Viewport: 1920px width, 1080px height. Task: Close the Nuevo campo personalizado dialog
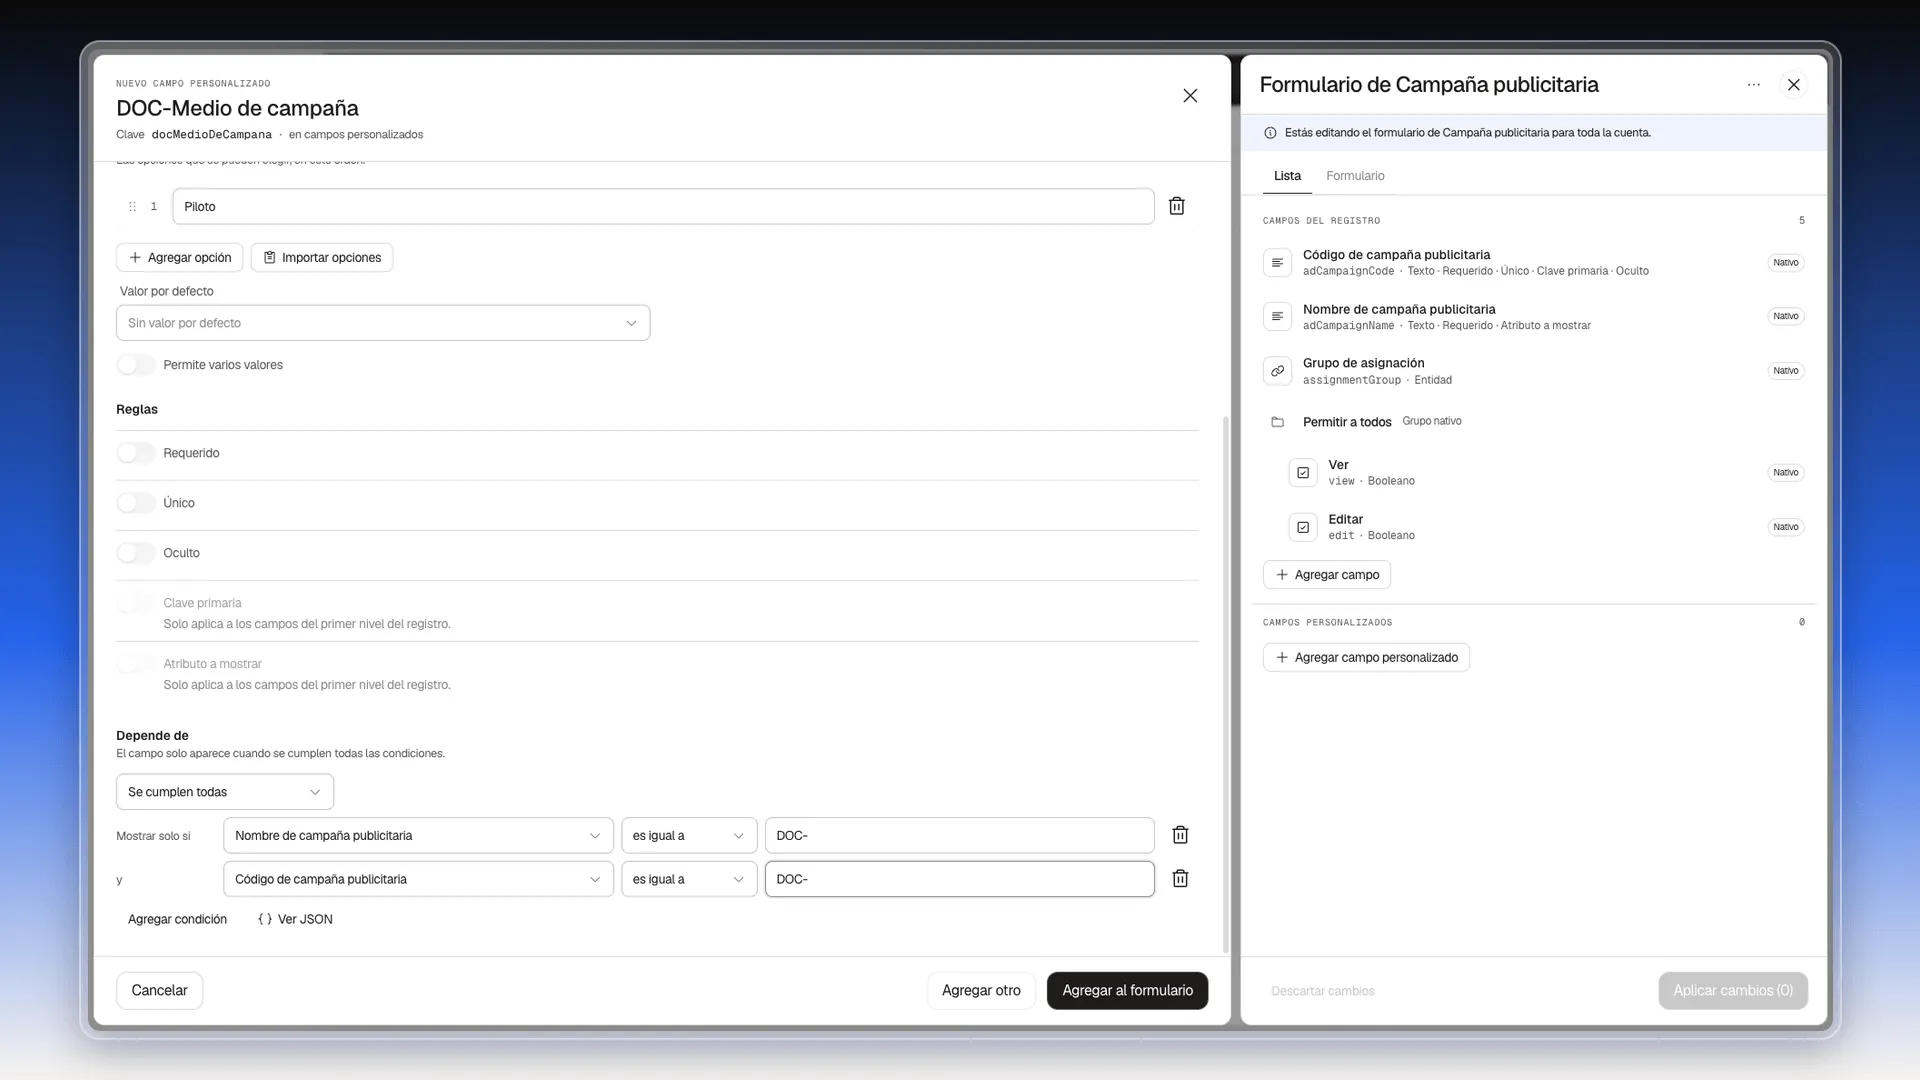click(x=1190, y=96)
